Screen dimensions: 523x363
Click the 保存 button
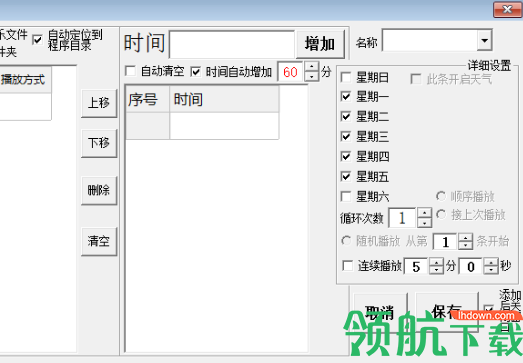[x=447, y=312]
